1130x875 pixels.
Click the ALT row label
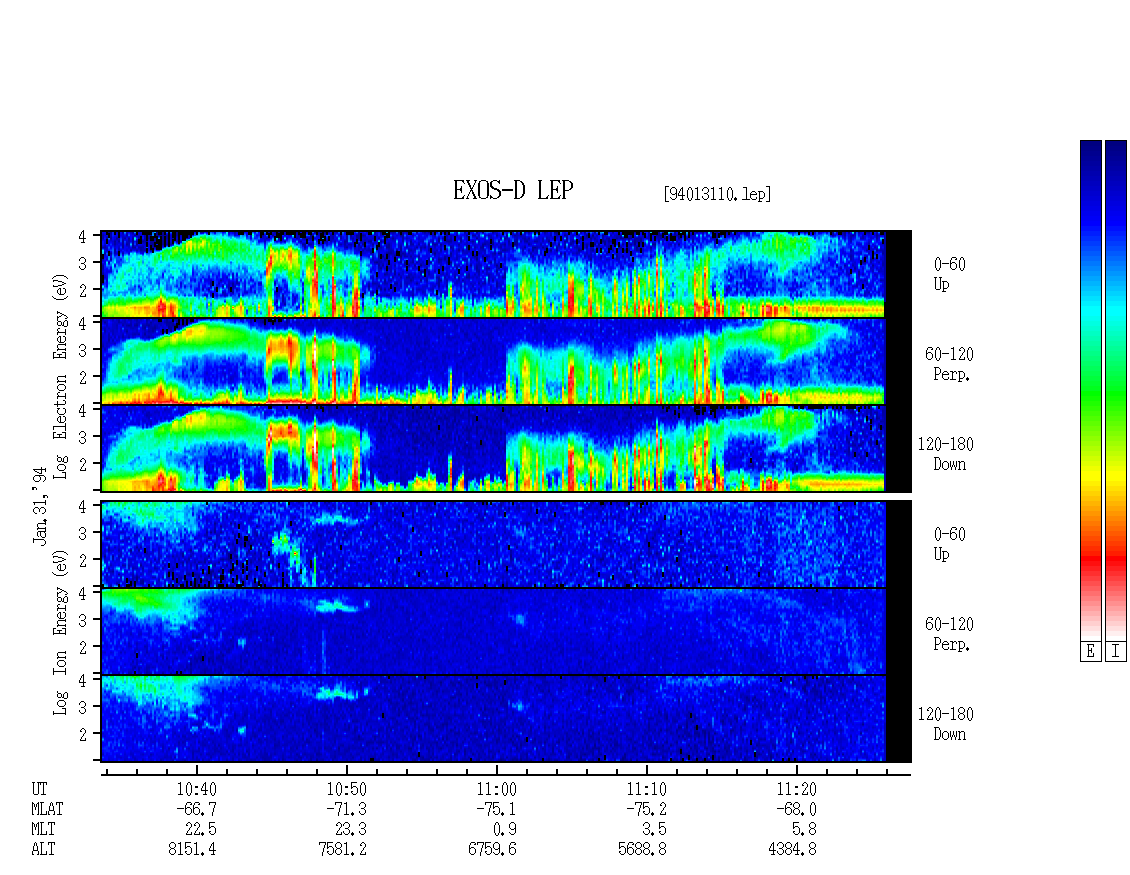(x=43, y=850)
